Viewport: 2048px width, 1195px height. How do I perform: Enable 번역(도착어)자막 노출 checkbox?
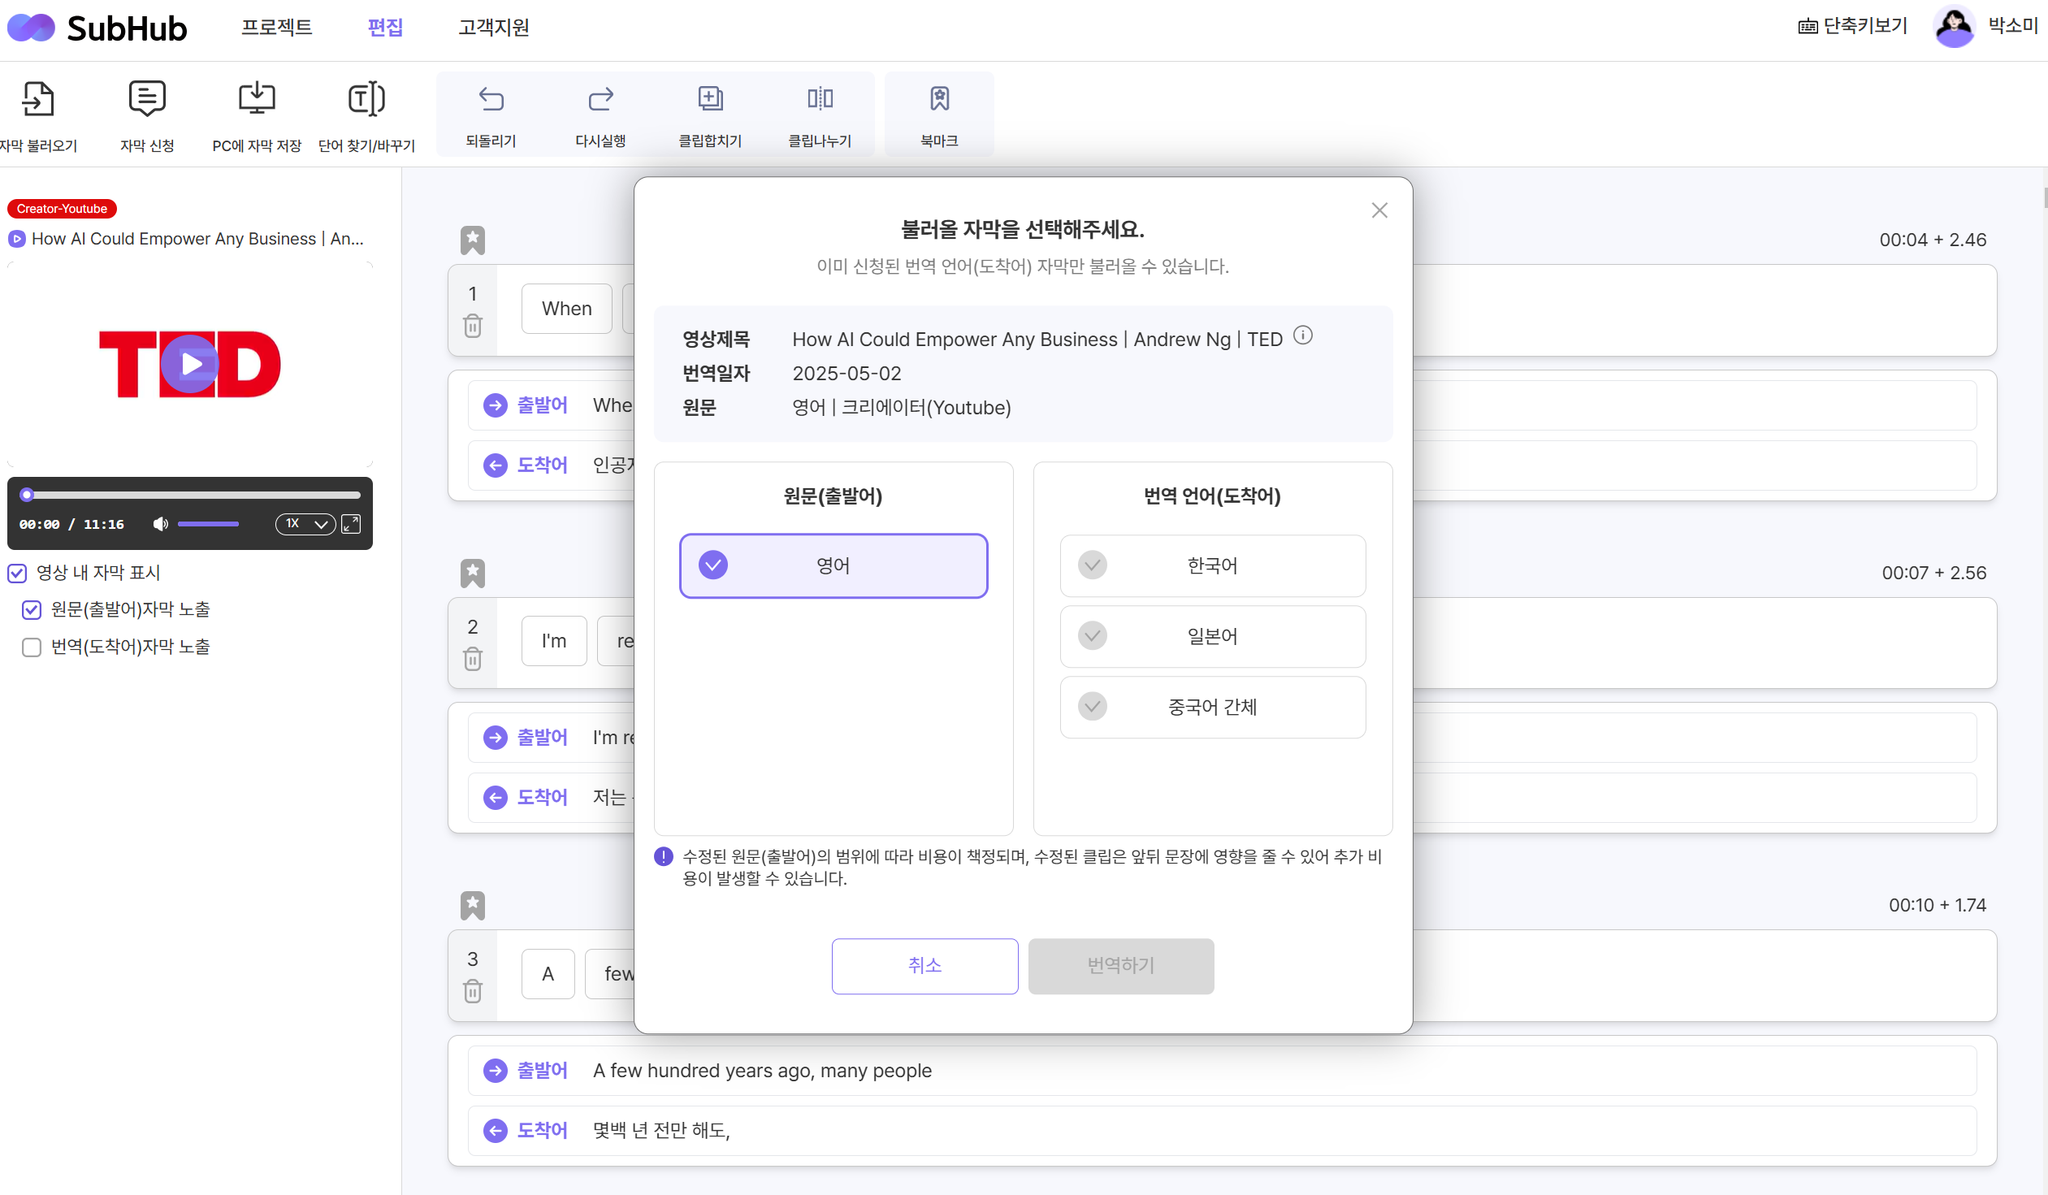[32, 647]
